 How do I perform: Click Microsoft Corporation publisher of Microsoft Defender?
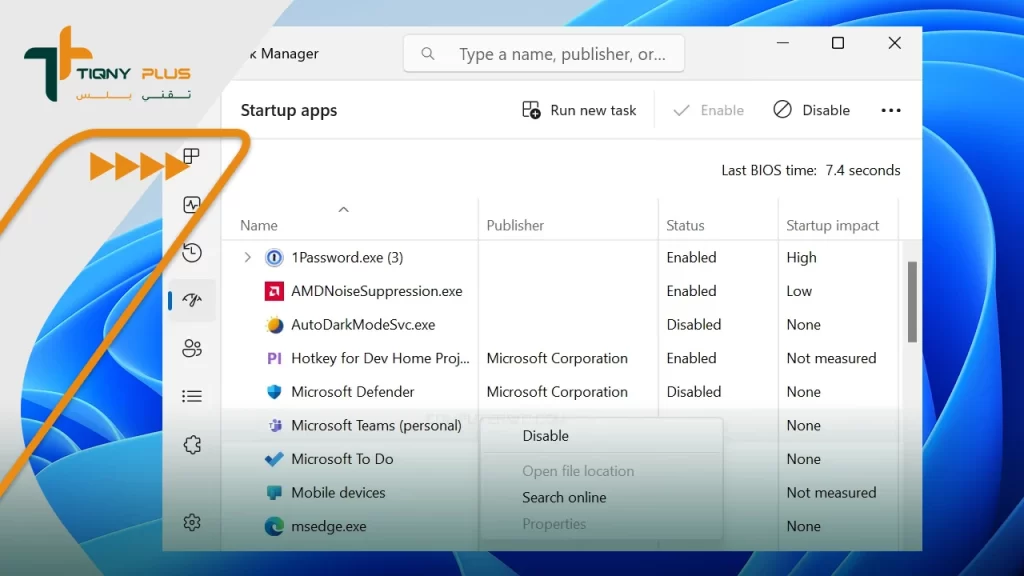pyautogui.click(x=557, y=392)
